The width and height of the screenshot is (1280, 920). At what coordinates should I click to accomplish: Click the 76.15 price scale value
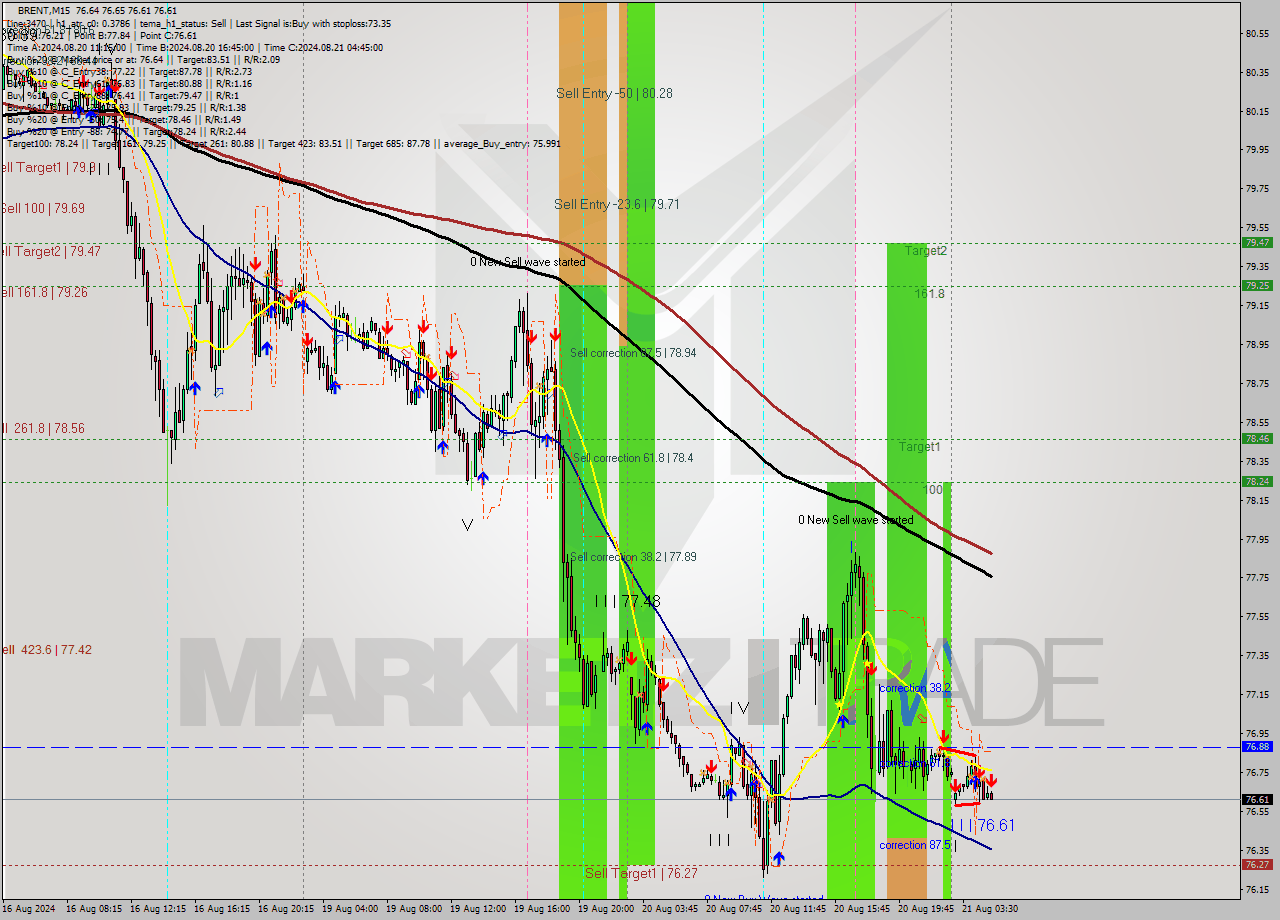click(1257, 889)
